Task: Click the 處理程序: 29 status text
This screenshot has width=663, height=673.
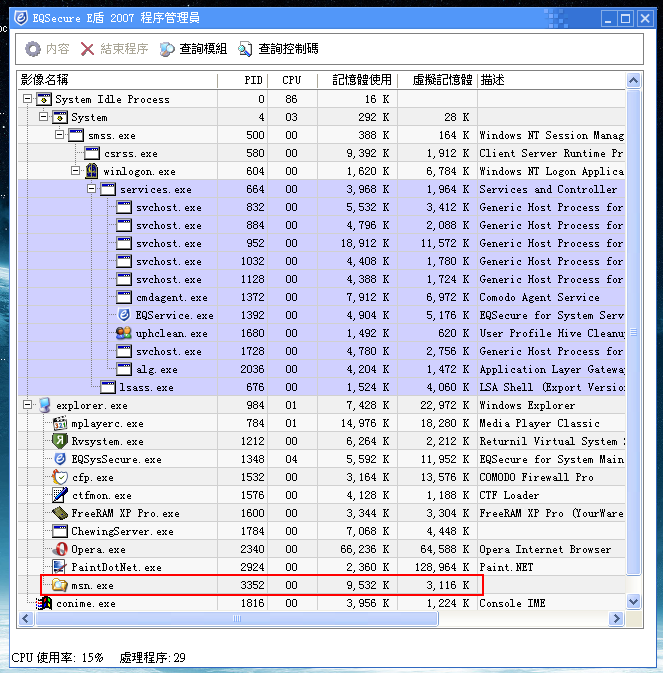Action: click(152, 658)
